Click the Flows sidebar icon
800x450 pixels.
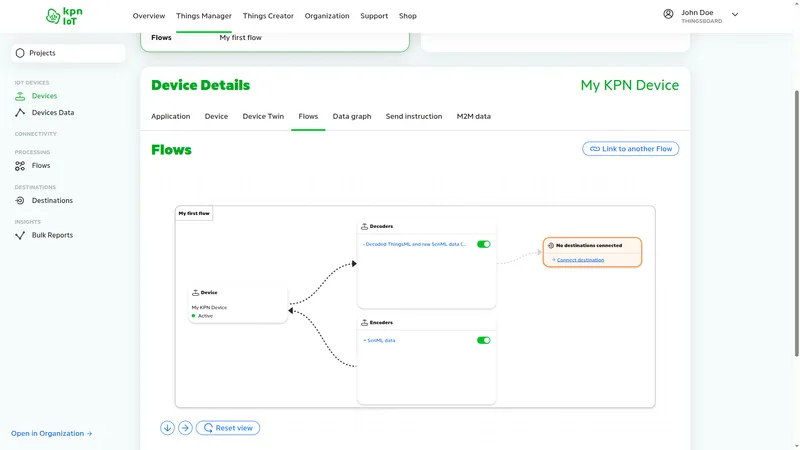click(x=20, y=166)
